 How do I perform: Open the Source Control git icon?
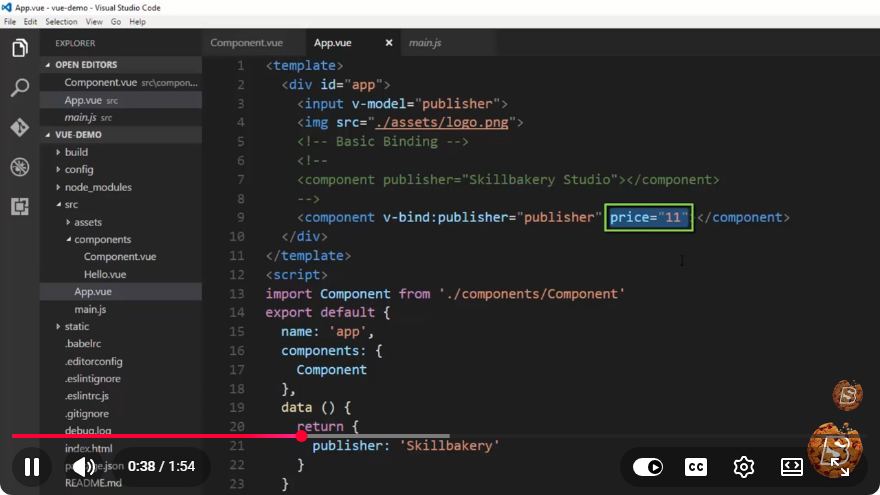click(20, 127)
